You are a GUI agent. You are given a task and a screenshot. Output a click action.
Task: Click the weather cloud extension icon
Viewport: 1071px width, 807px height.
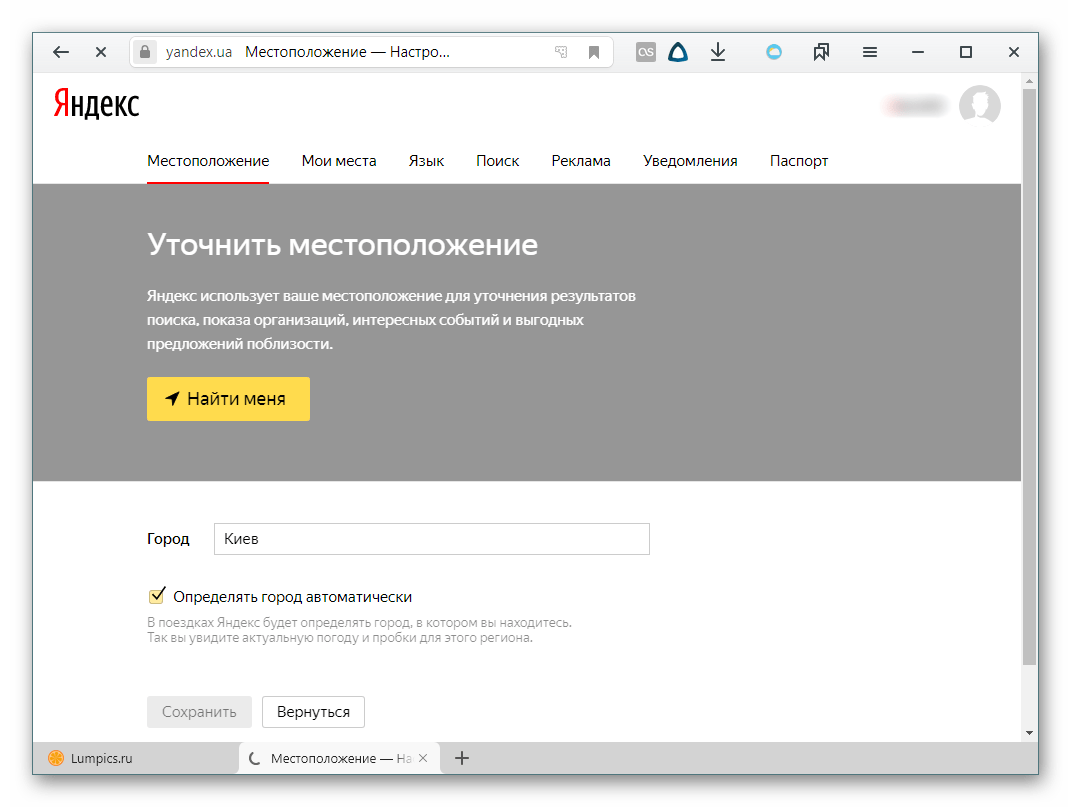(774, 53)
